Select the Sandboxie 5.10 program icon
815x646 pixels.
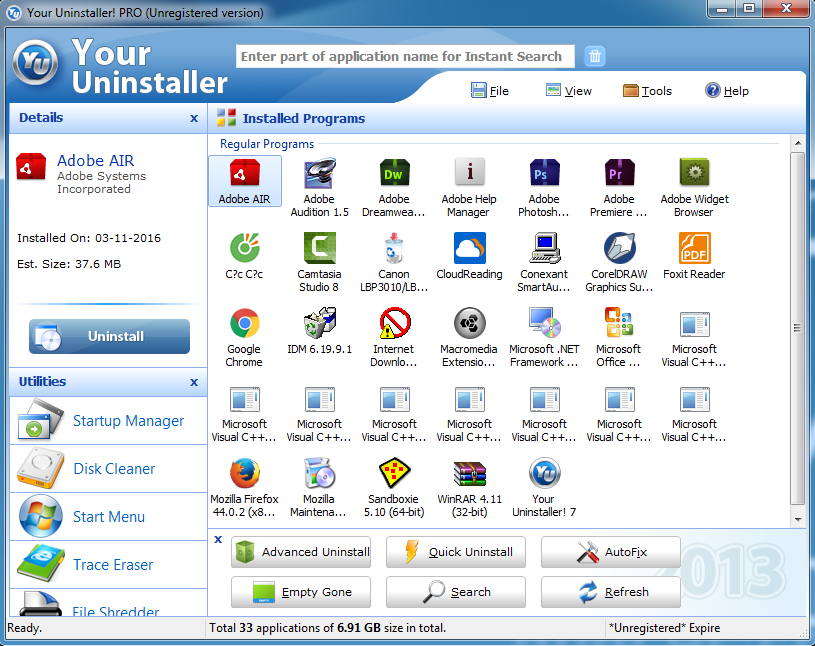coord(394,474)
